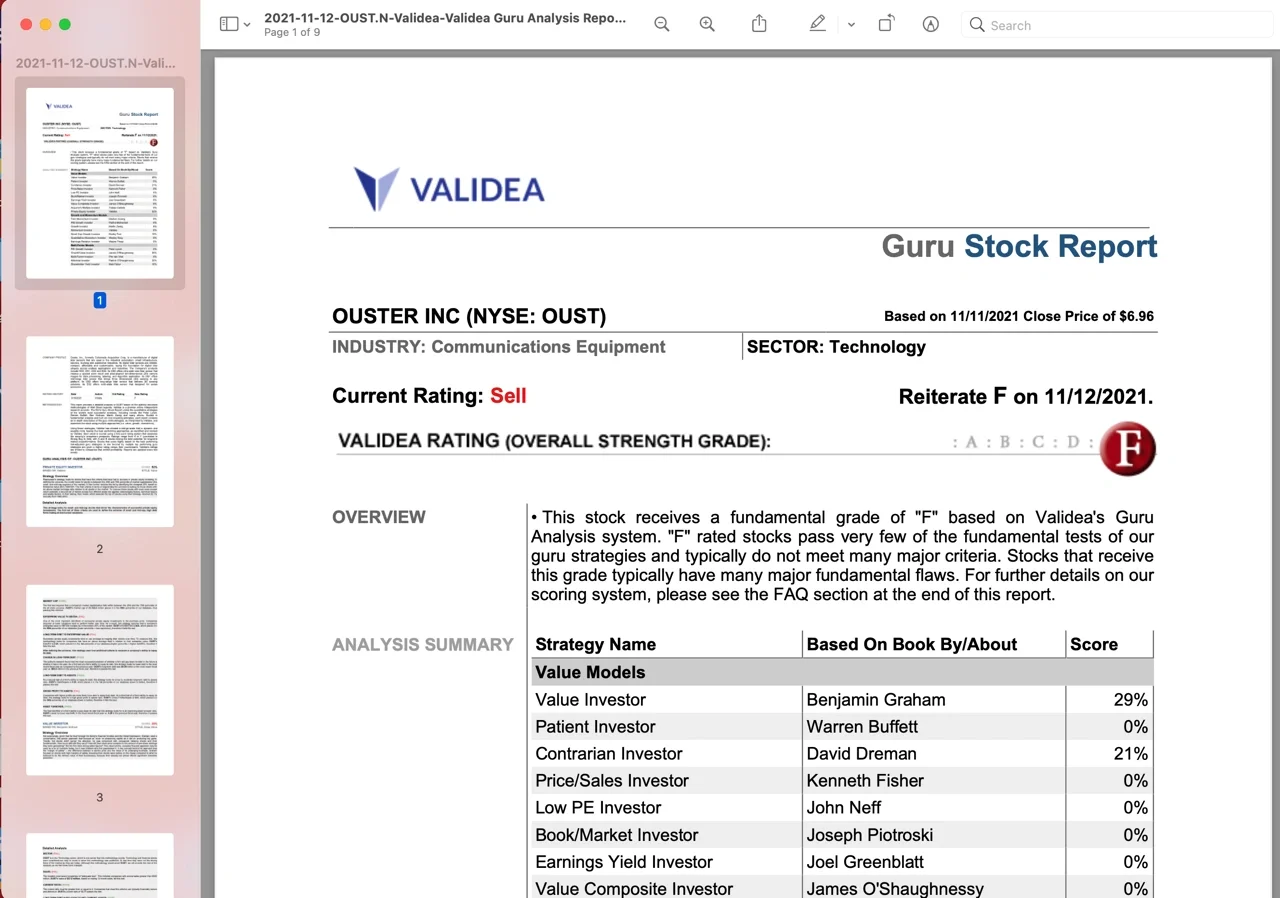This screenshot has width=1280, height=898.
Task: Click the page number 2 label in sidebar
Action: point(100,549)
